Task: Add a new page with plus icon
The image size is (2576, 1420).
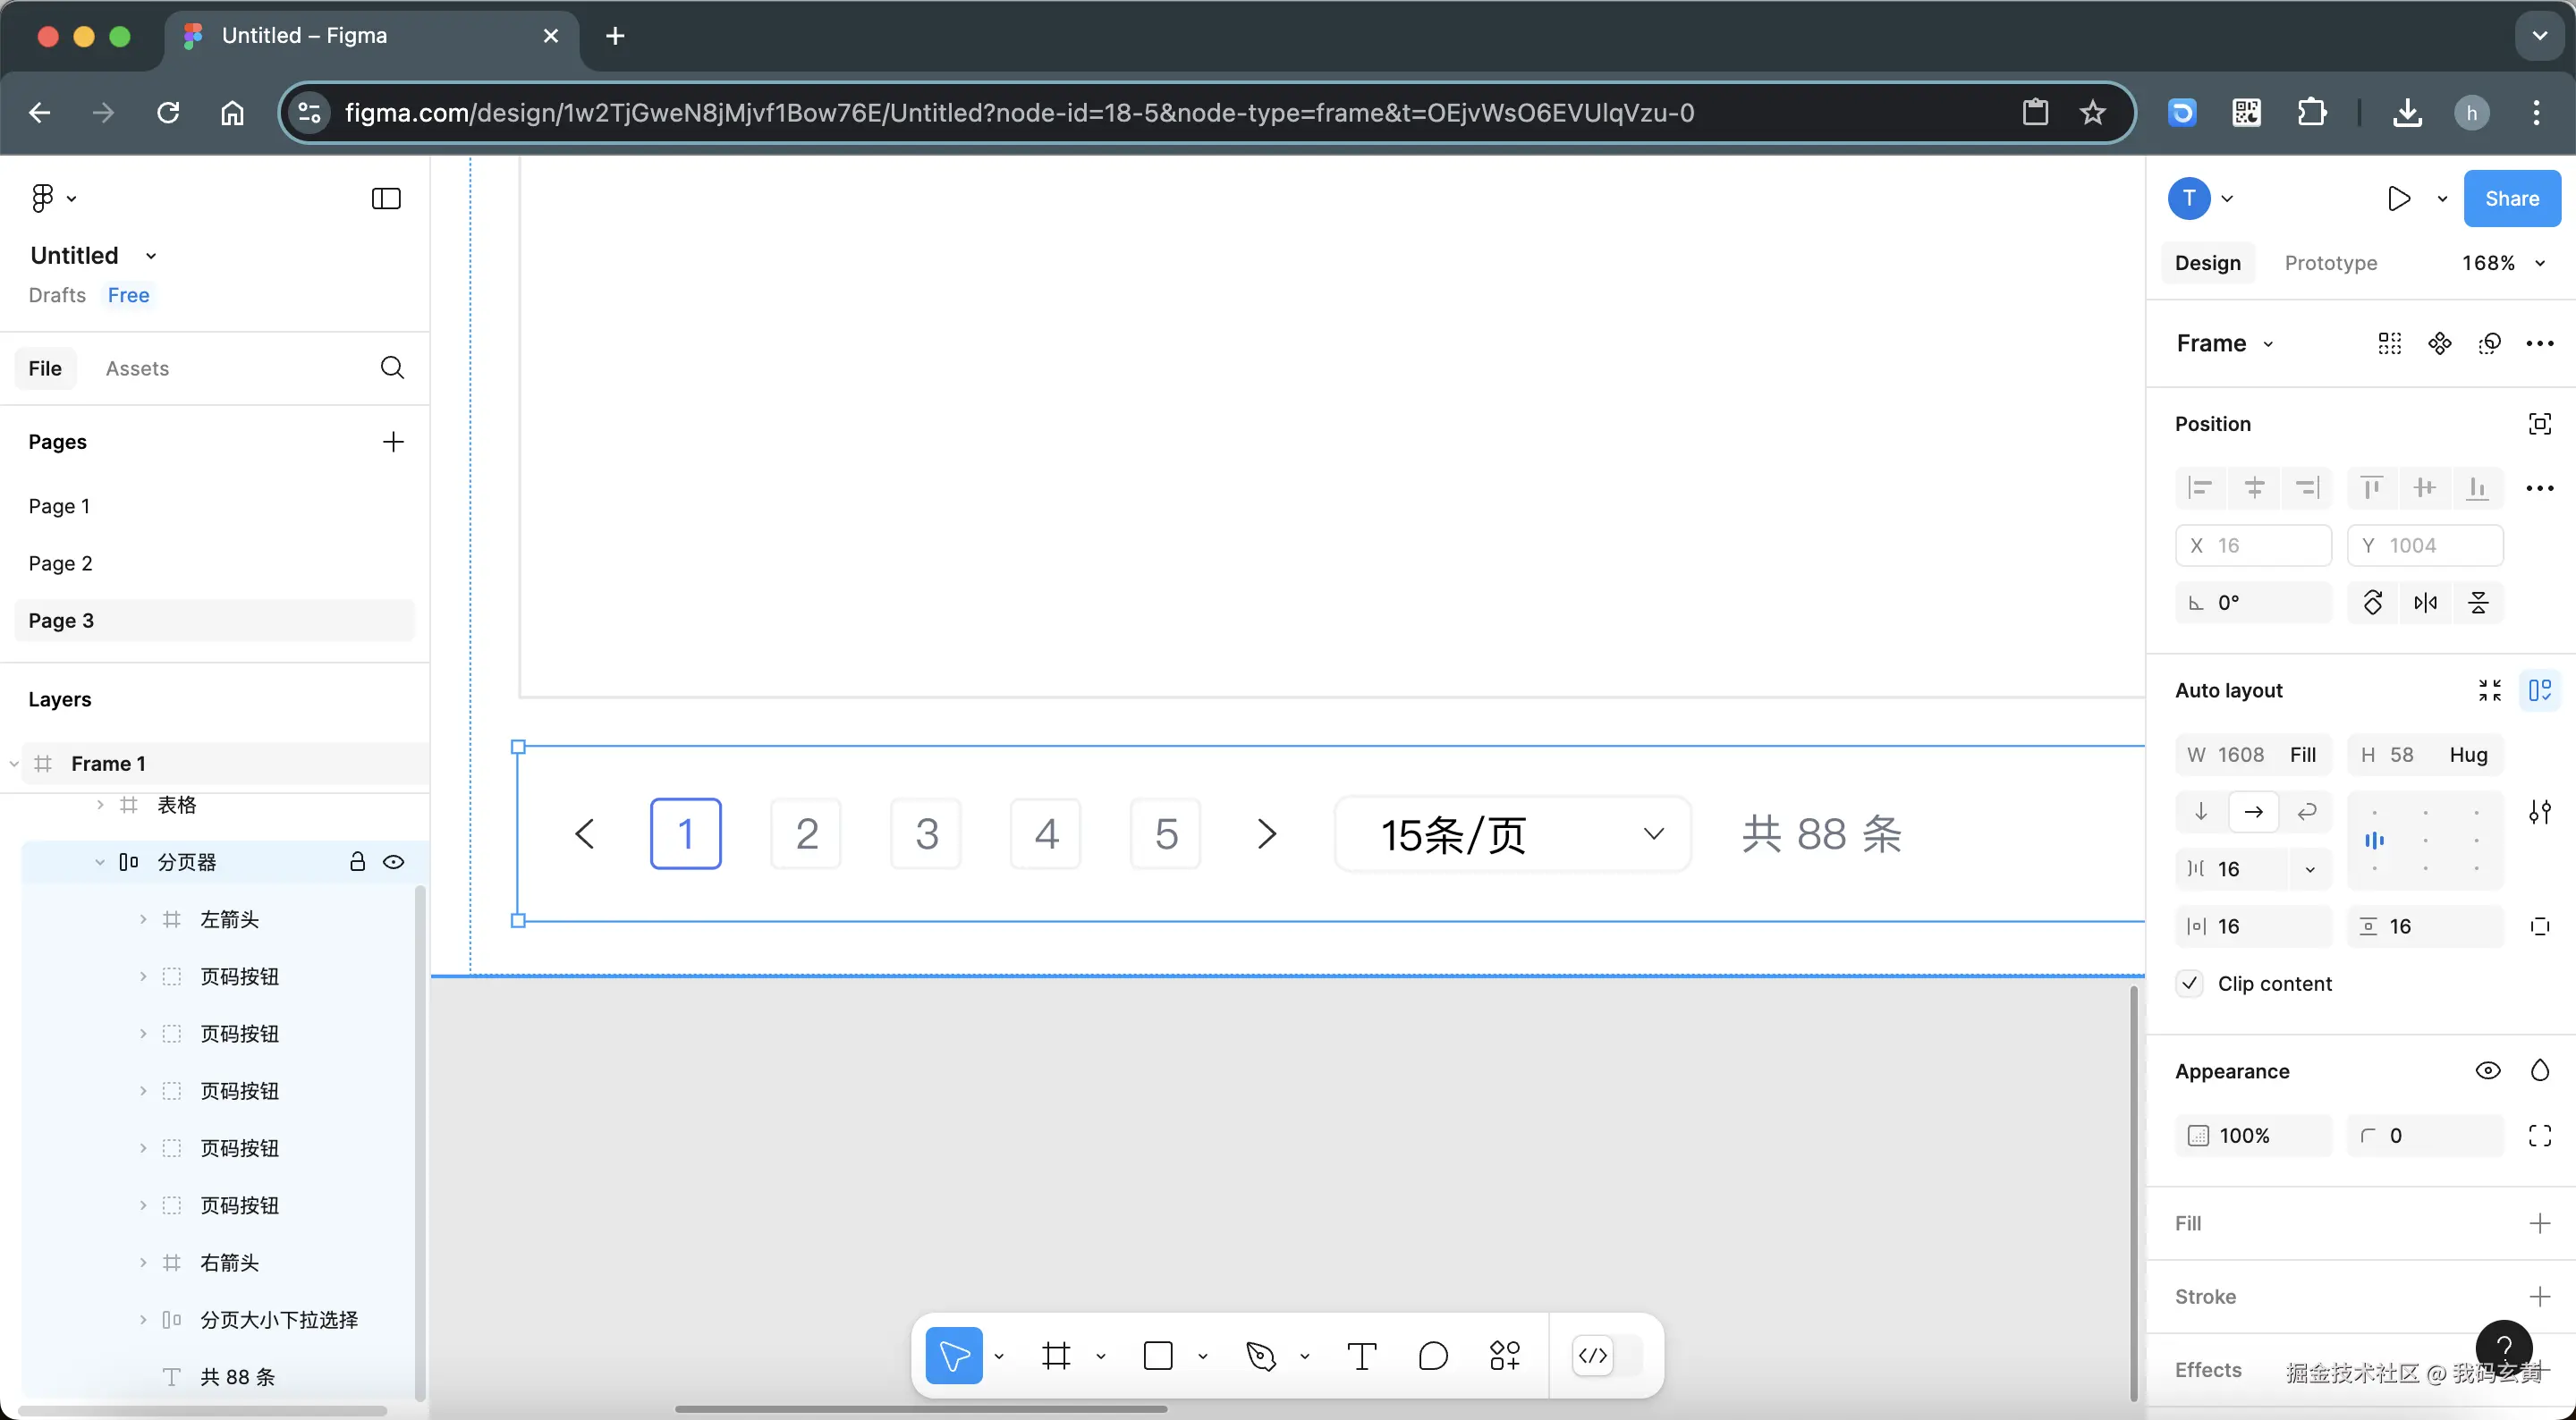Action: pos(393,442)
